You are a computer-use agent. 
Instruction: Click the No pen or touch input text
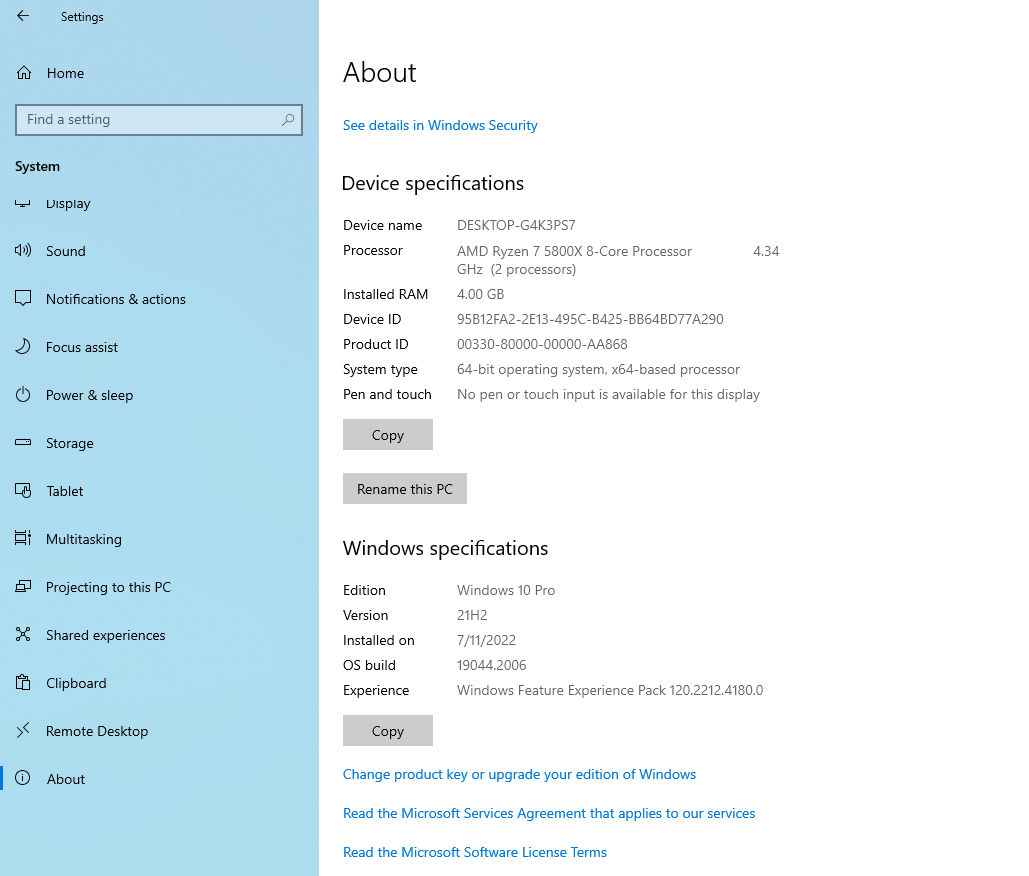[608, 394]
